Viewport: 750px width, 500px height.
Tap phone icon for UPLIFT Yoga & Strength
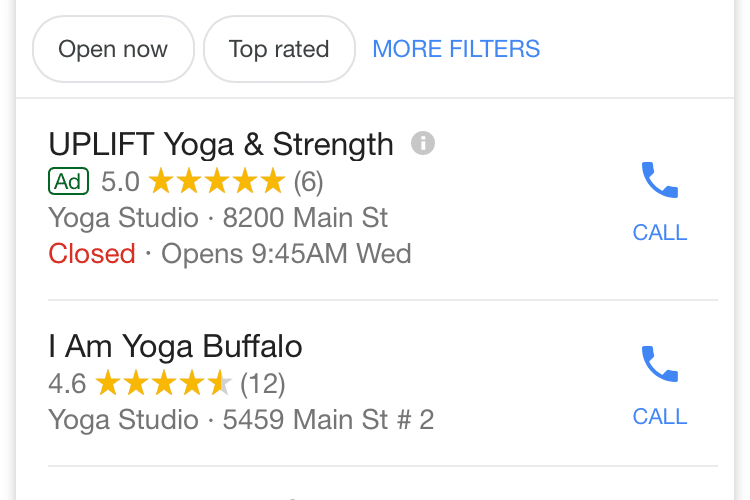pyautogui.click(x=660, y=180)
